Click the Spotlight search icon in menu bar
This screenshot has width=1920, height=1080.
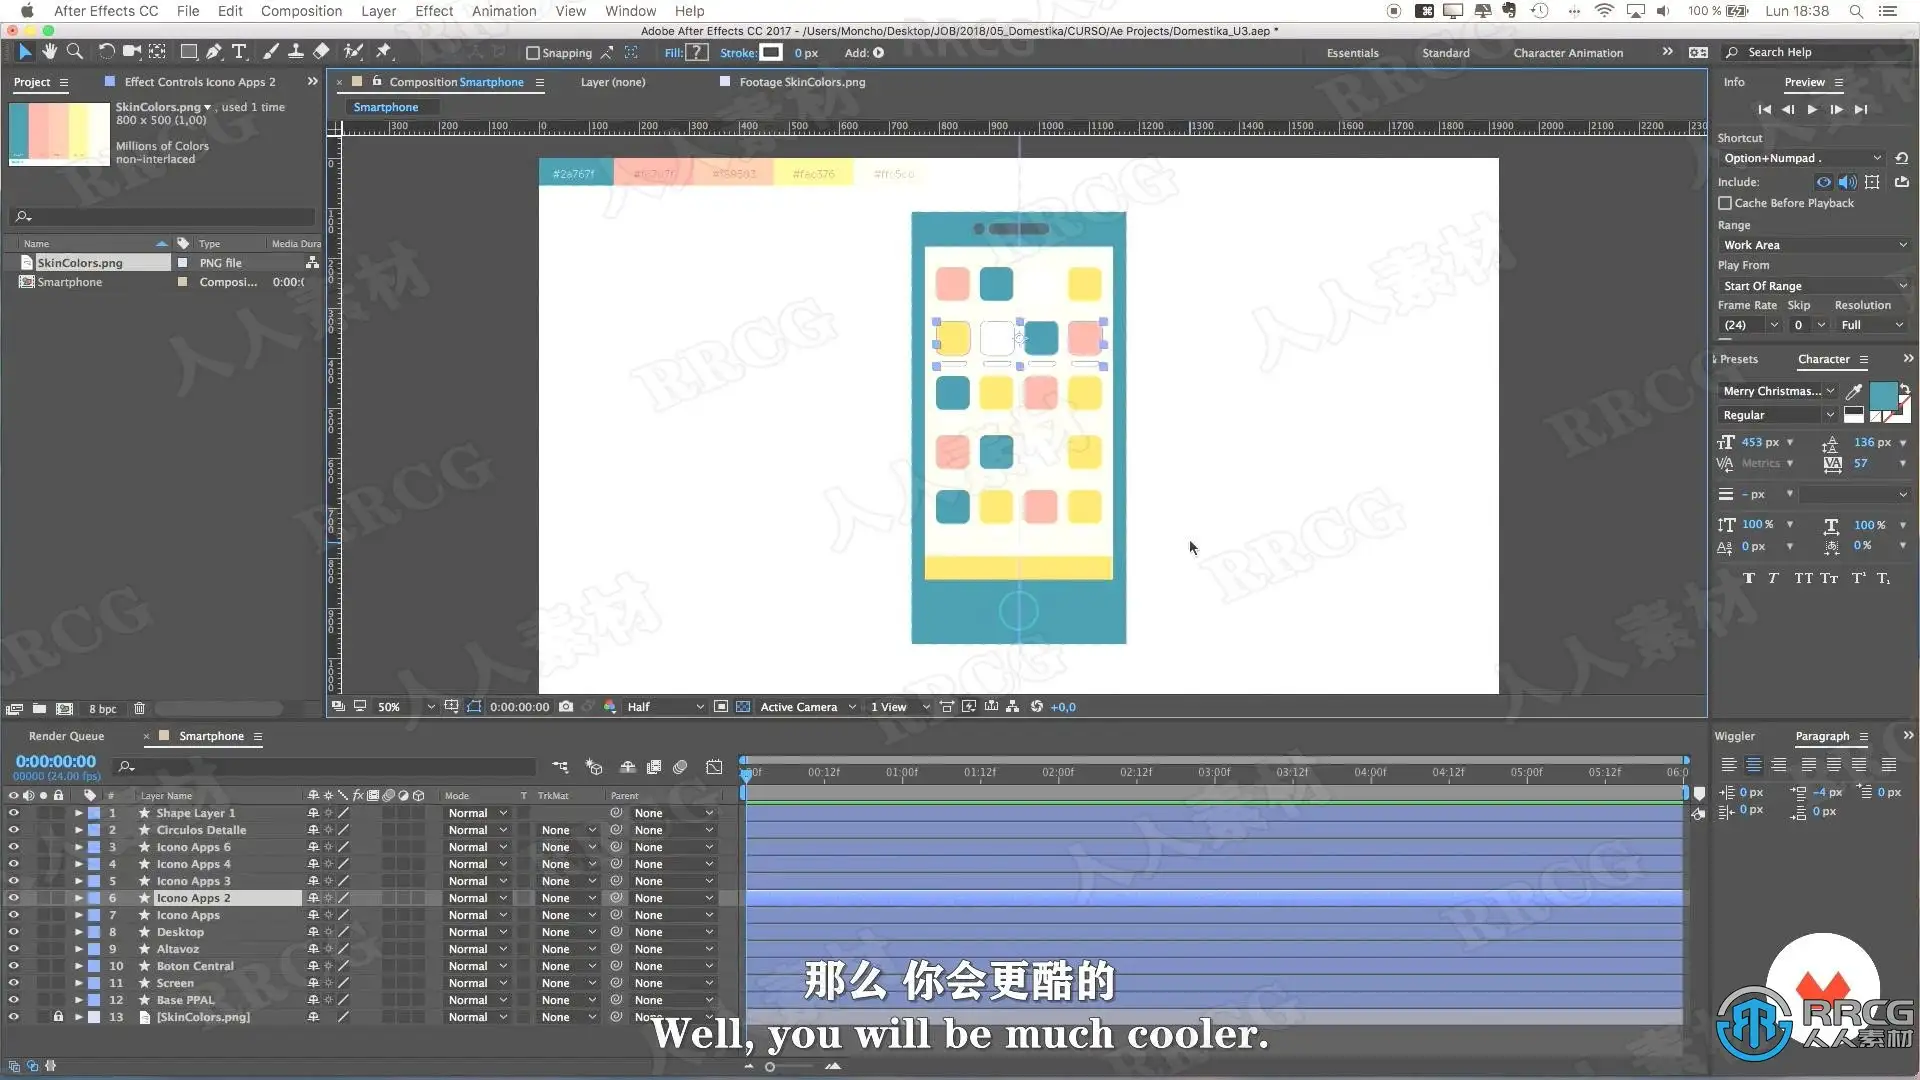1856,11
